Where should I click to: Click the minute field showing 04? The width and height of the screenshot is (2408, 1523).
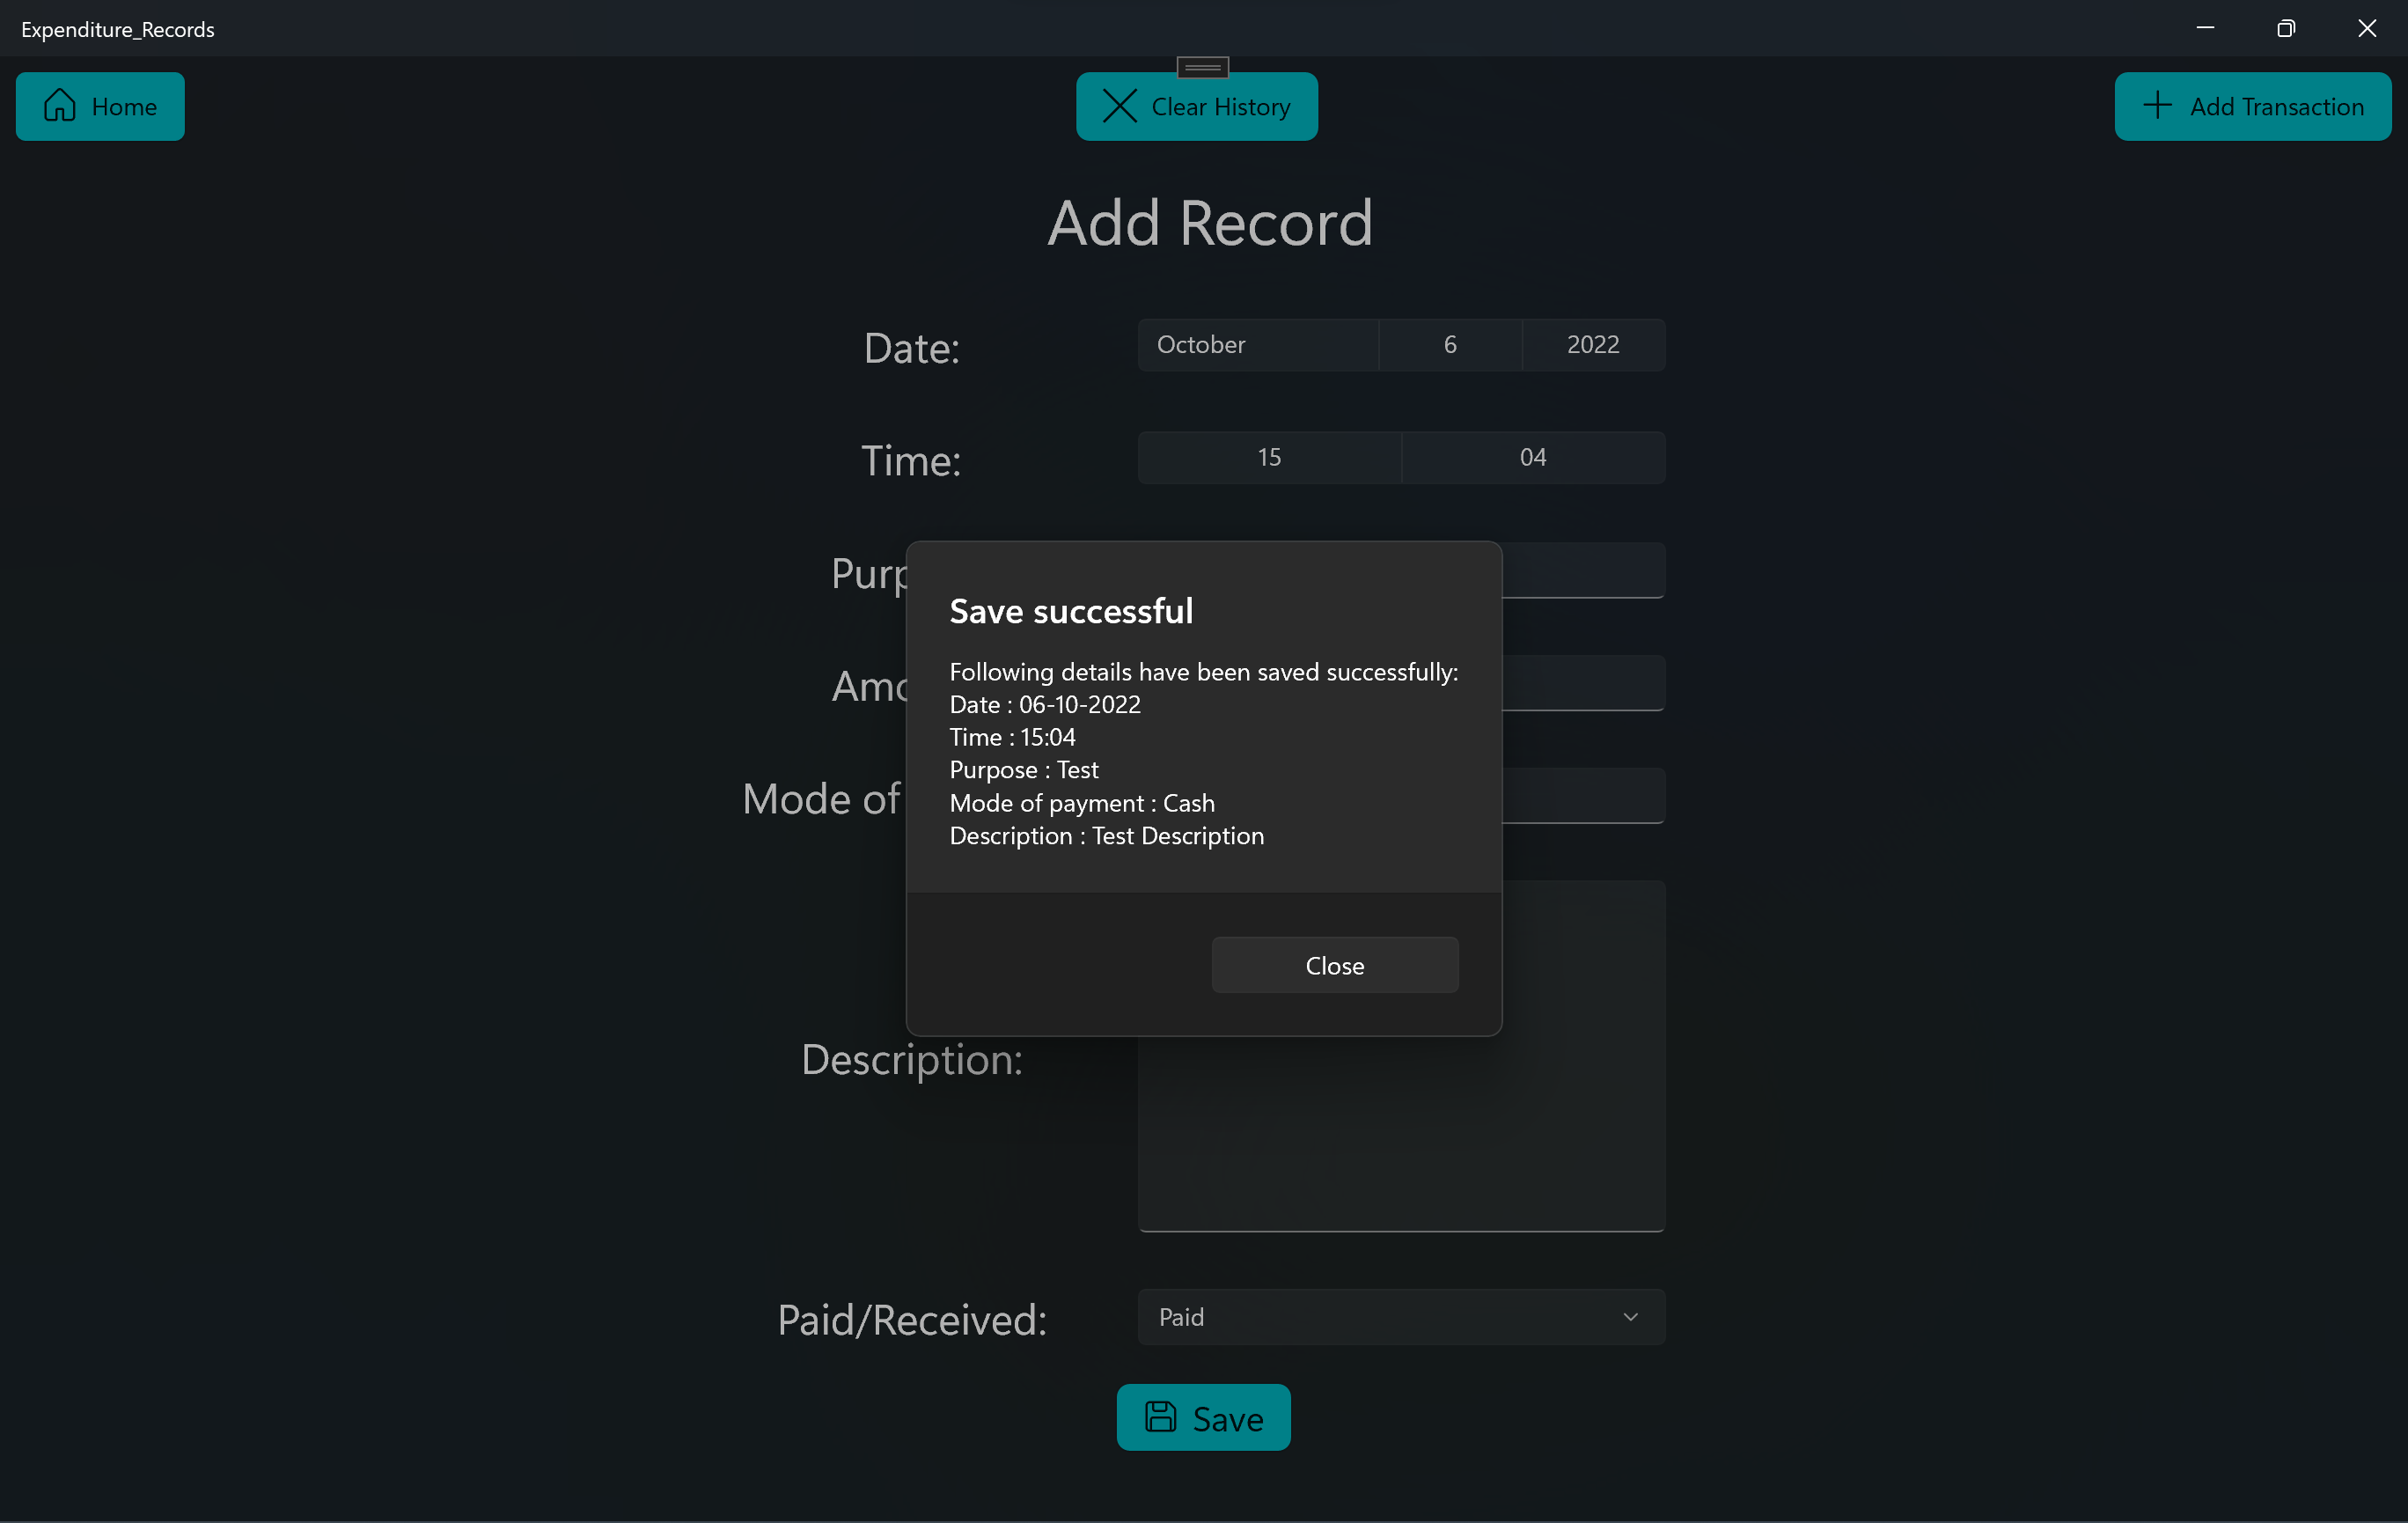[x=1531, y=457]
